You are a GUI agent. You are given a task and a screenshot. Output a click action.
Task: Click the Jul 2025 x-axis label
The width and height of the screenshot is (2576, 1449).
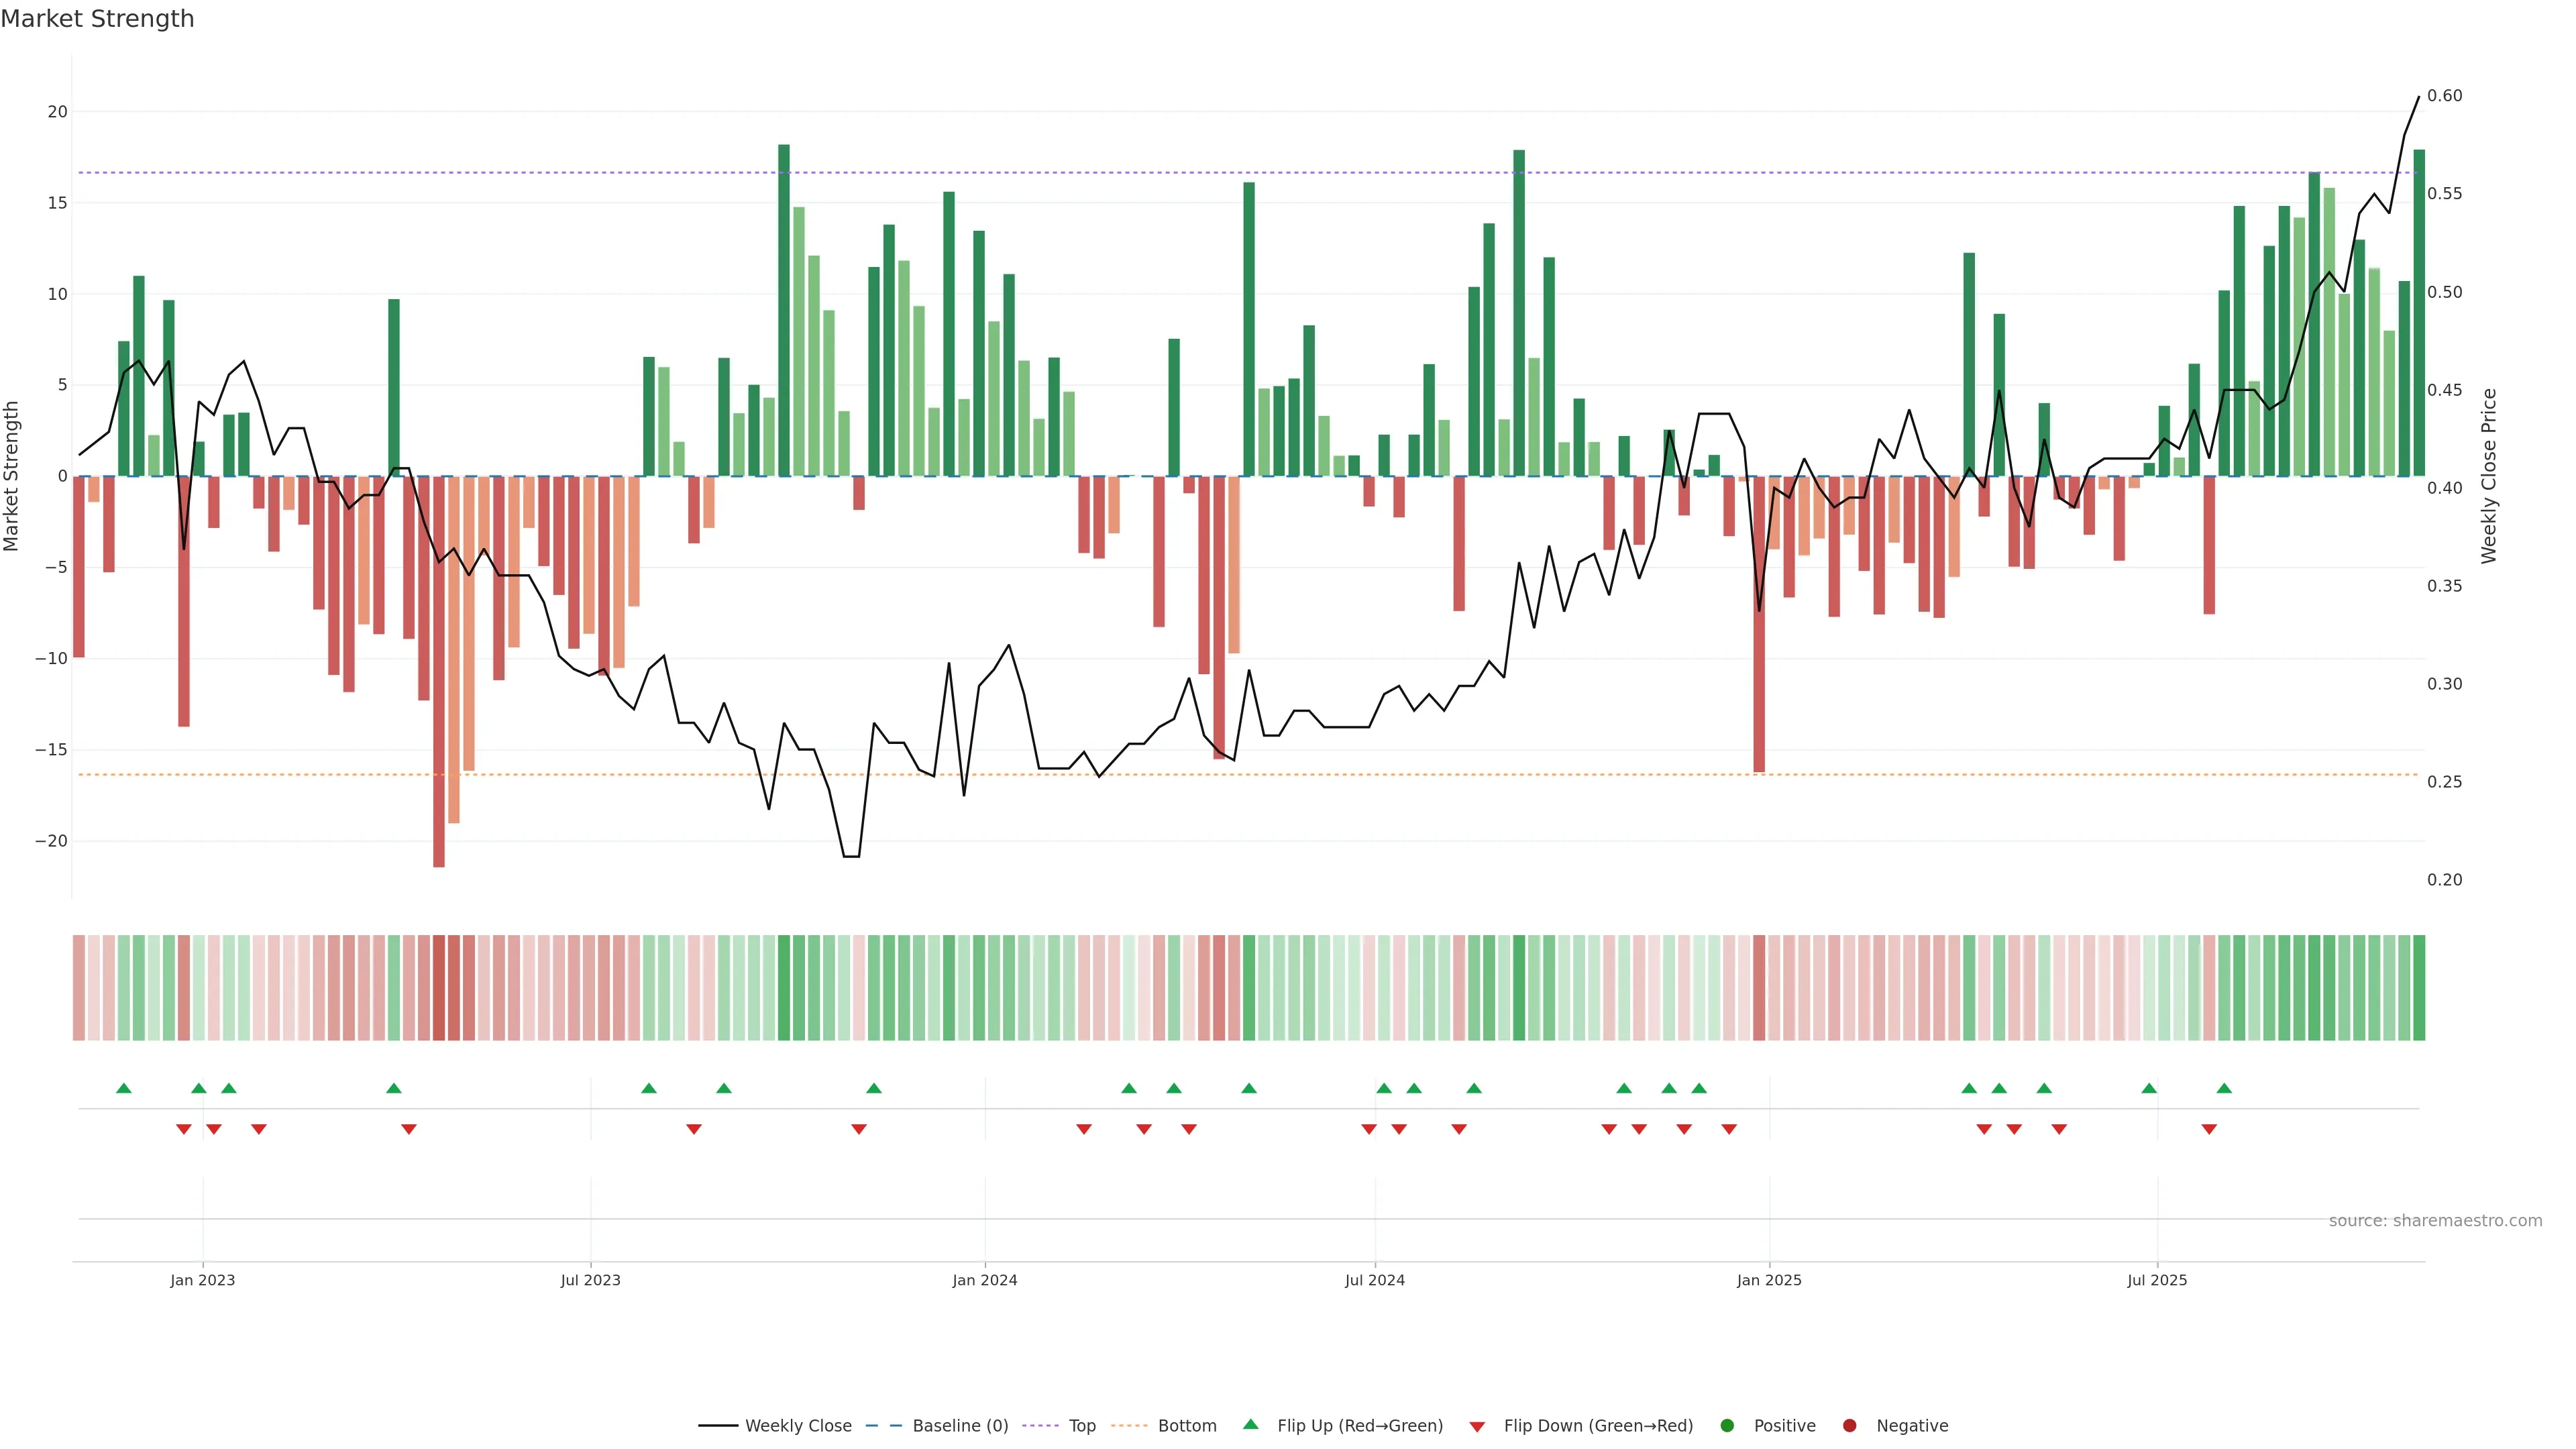coord(2156,1280)
